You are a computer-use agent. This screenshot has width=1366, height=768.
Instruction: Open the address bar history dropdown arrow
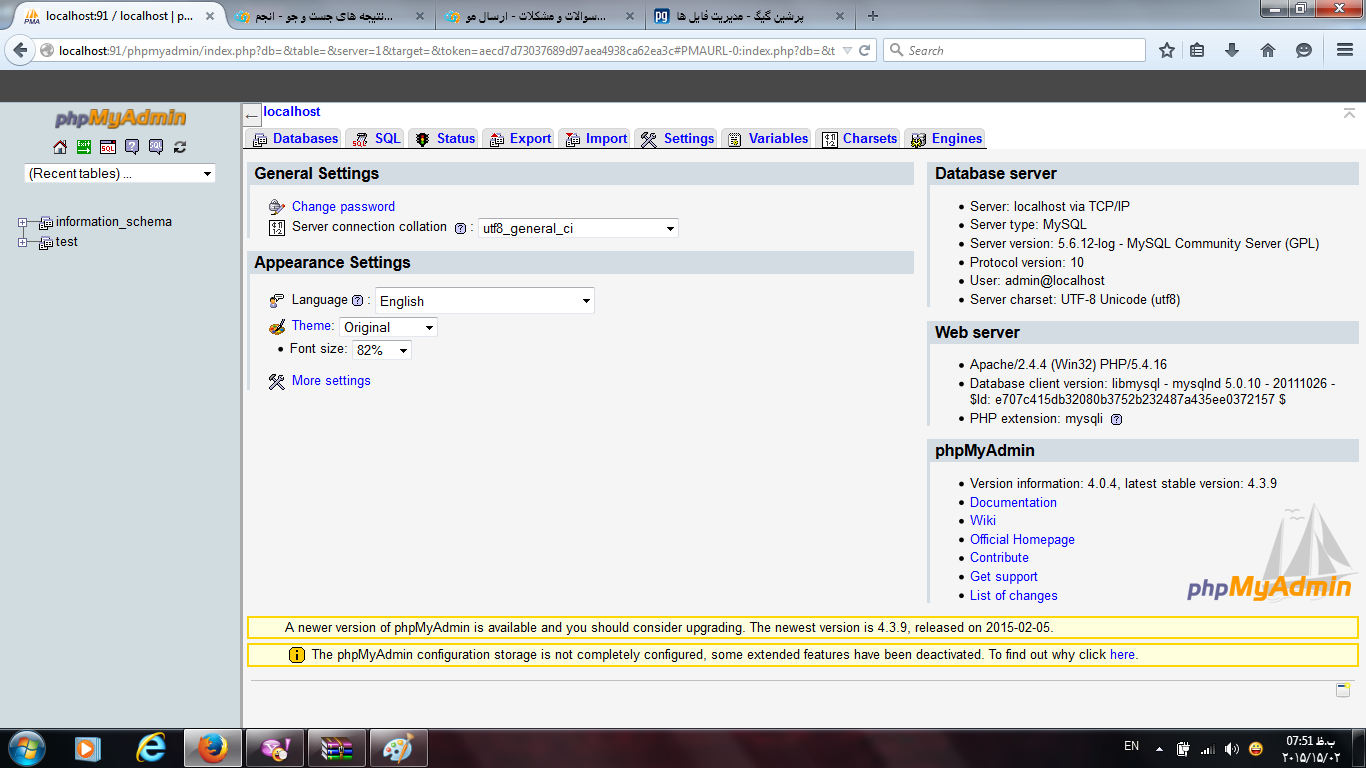(x=847, y=50)
